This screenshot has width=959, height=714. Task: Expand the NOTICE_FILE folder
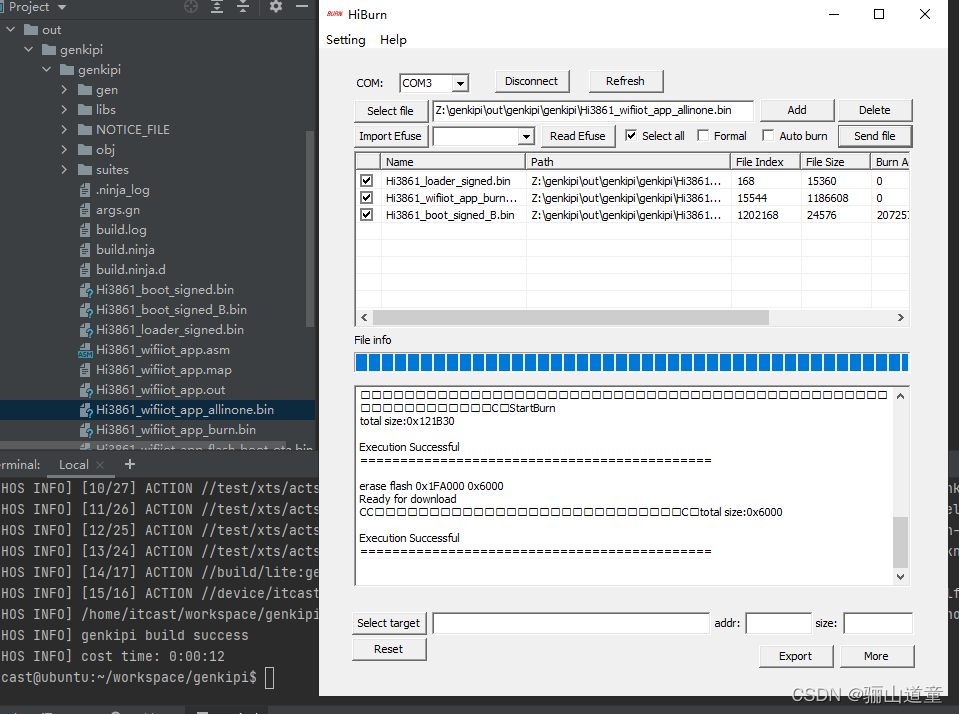[x=64, y=130]
